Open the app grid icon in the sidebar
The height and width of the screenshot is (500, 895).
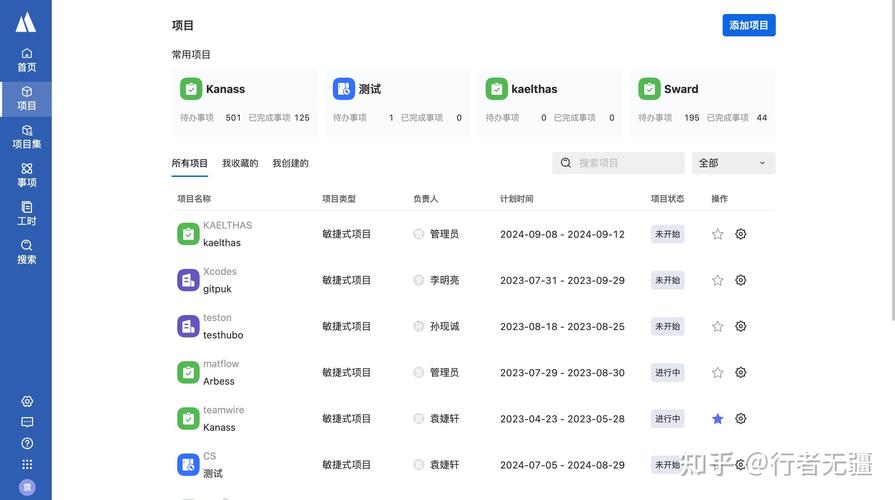click(27, 464)
